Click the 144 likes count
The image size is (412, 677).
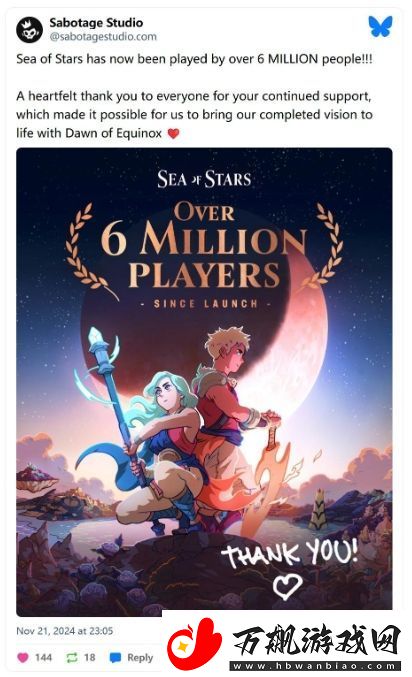click(x=43, y=658)
